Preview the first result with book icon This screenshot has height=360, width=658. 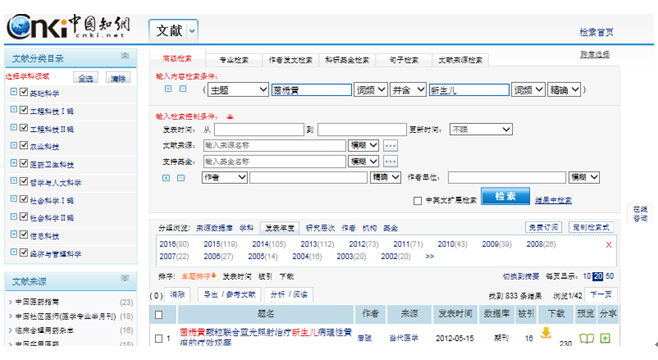[x=587, y=338]
